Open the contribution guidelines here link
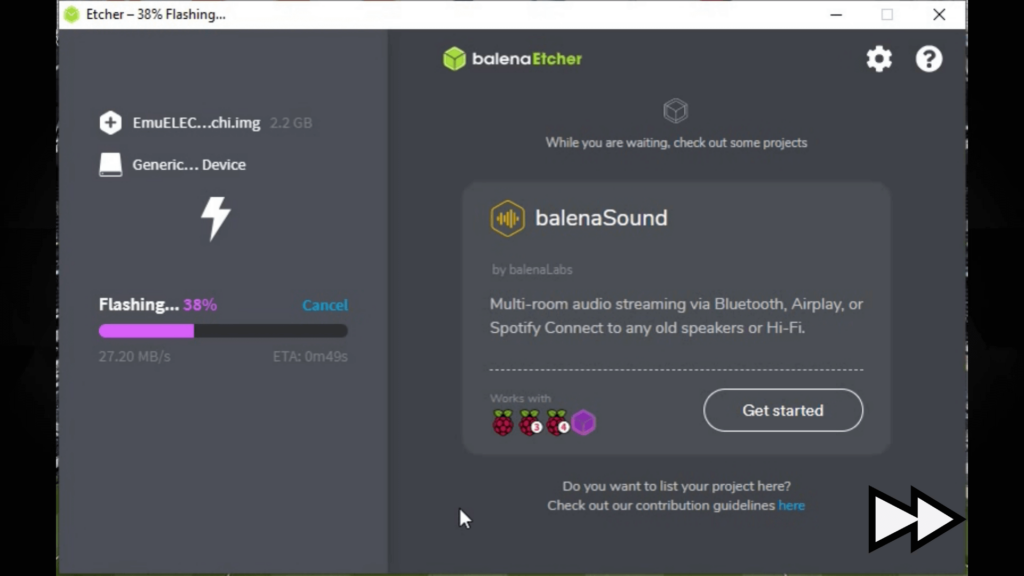Screen dimensions: 1024x576 click(x=792, y=505)
